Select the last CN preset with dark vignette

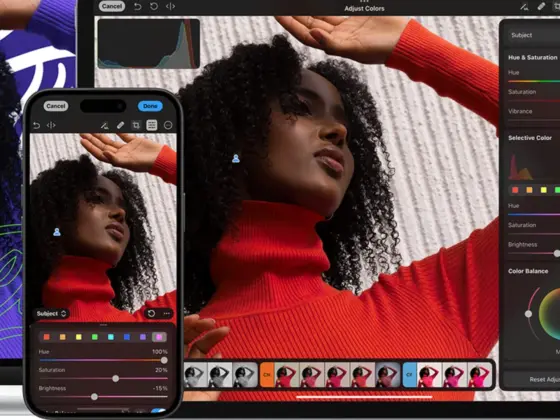click(x=388, y=375)
